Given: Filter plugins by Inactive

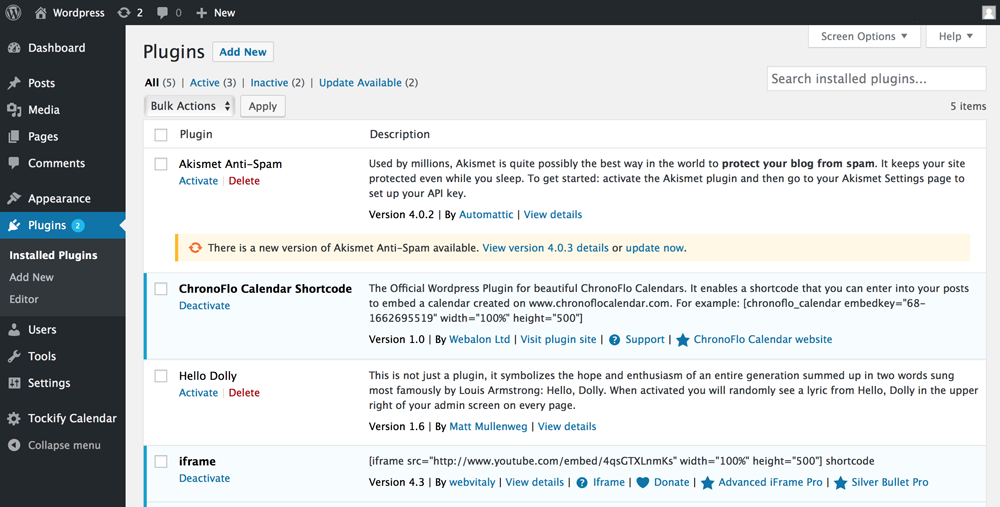Looking at the screenshot, I should pyautogui.click(x=269, y=83).
